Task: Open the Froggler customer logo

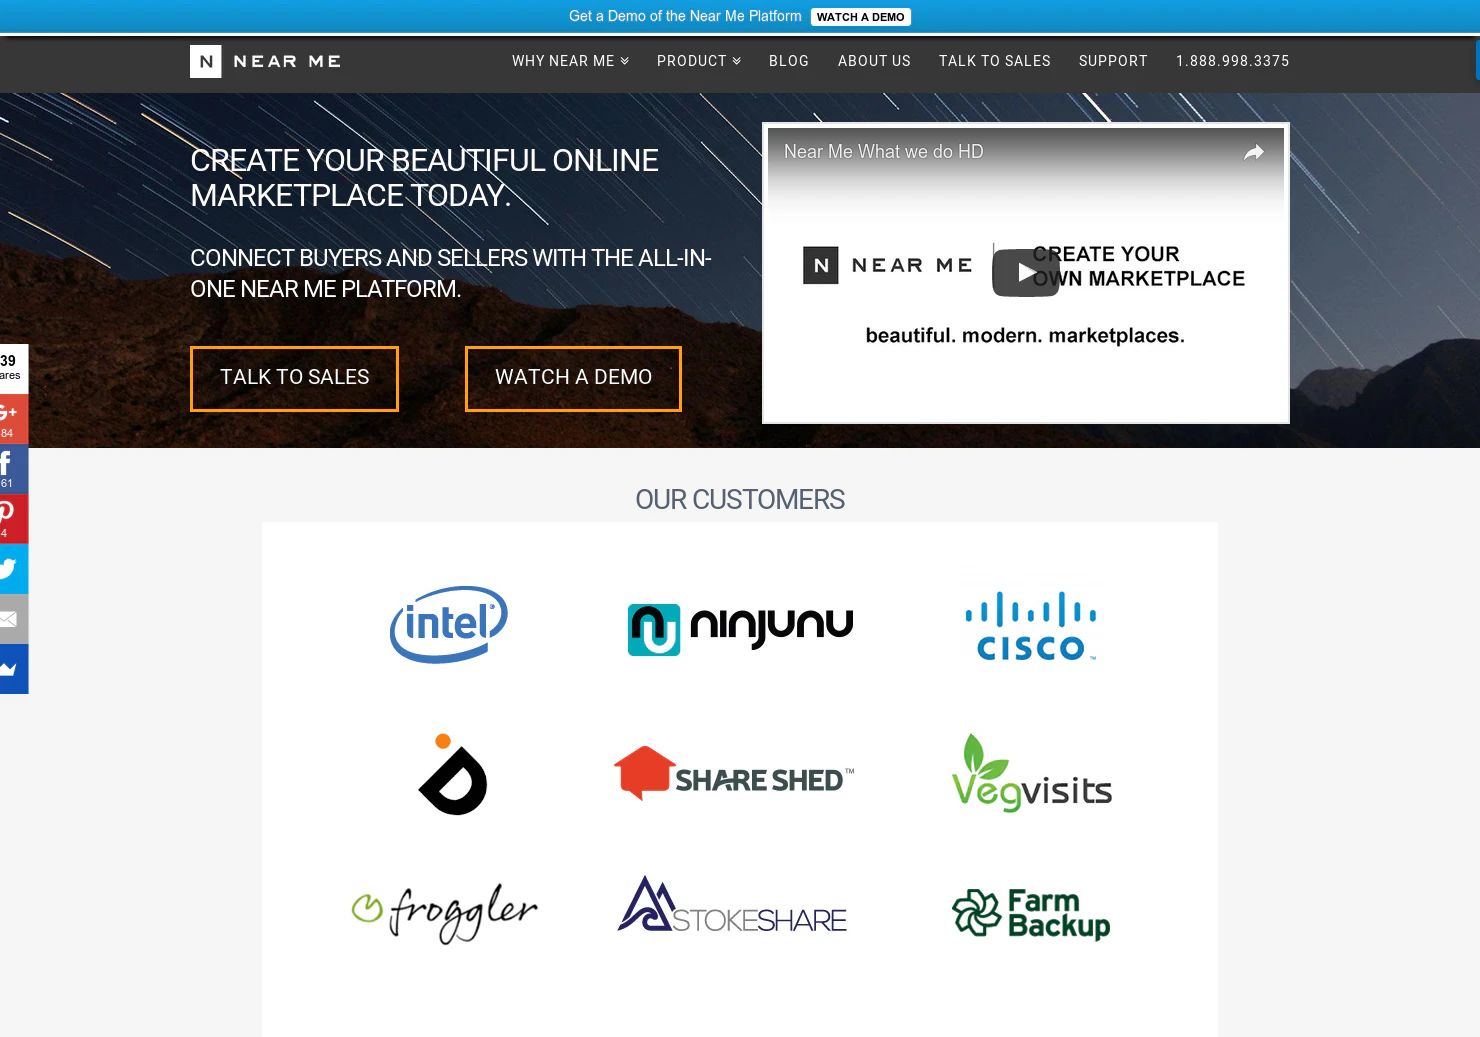Action: [x=445, y=912]
